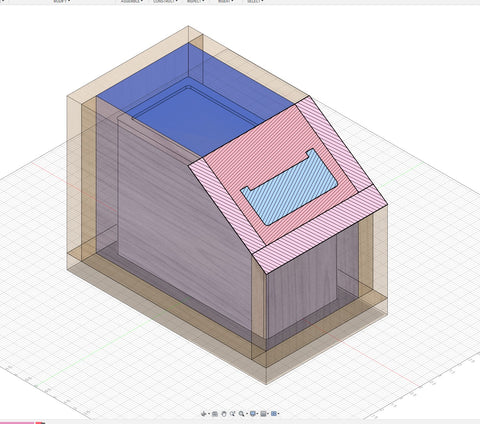This screenshot has width=480, height=424.
Task: Open the ASSEMBLE toolbar menu
Action: (132, 1)
